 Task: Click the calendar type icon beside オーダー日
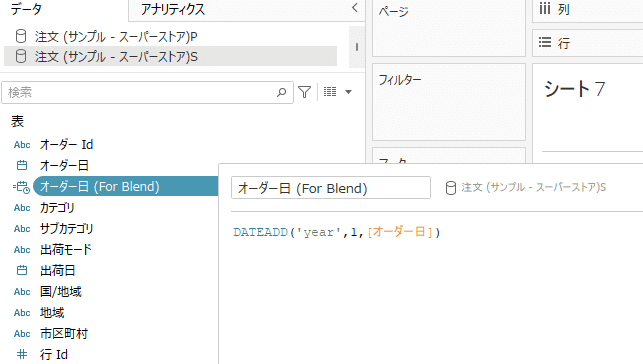click(x=22, y=165)
